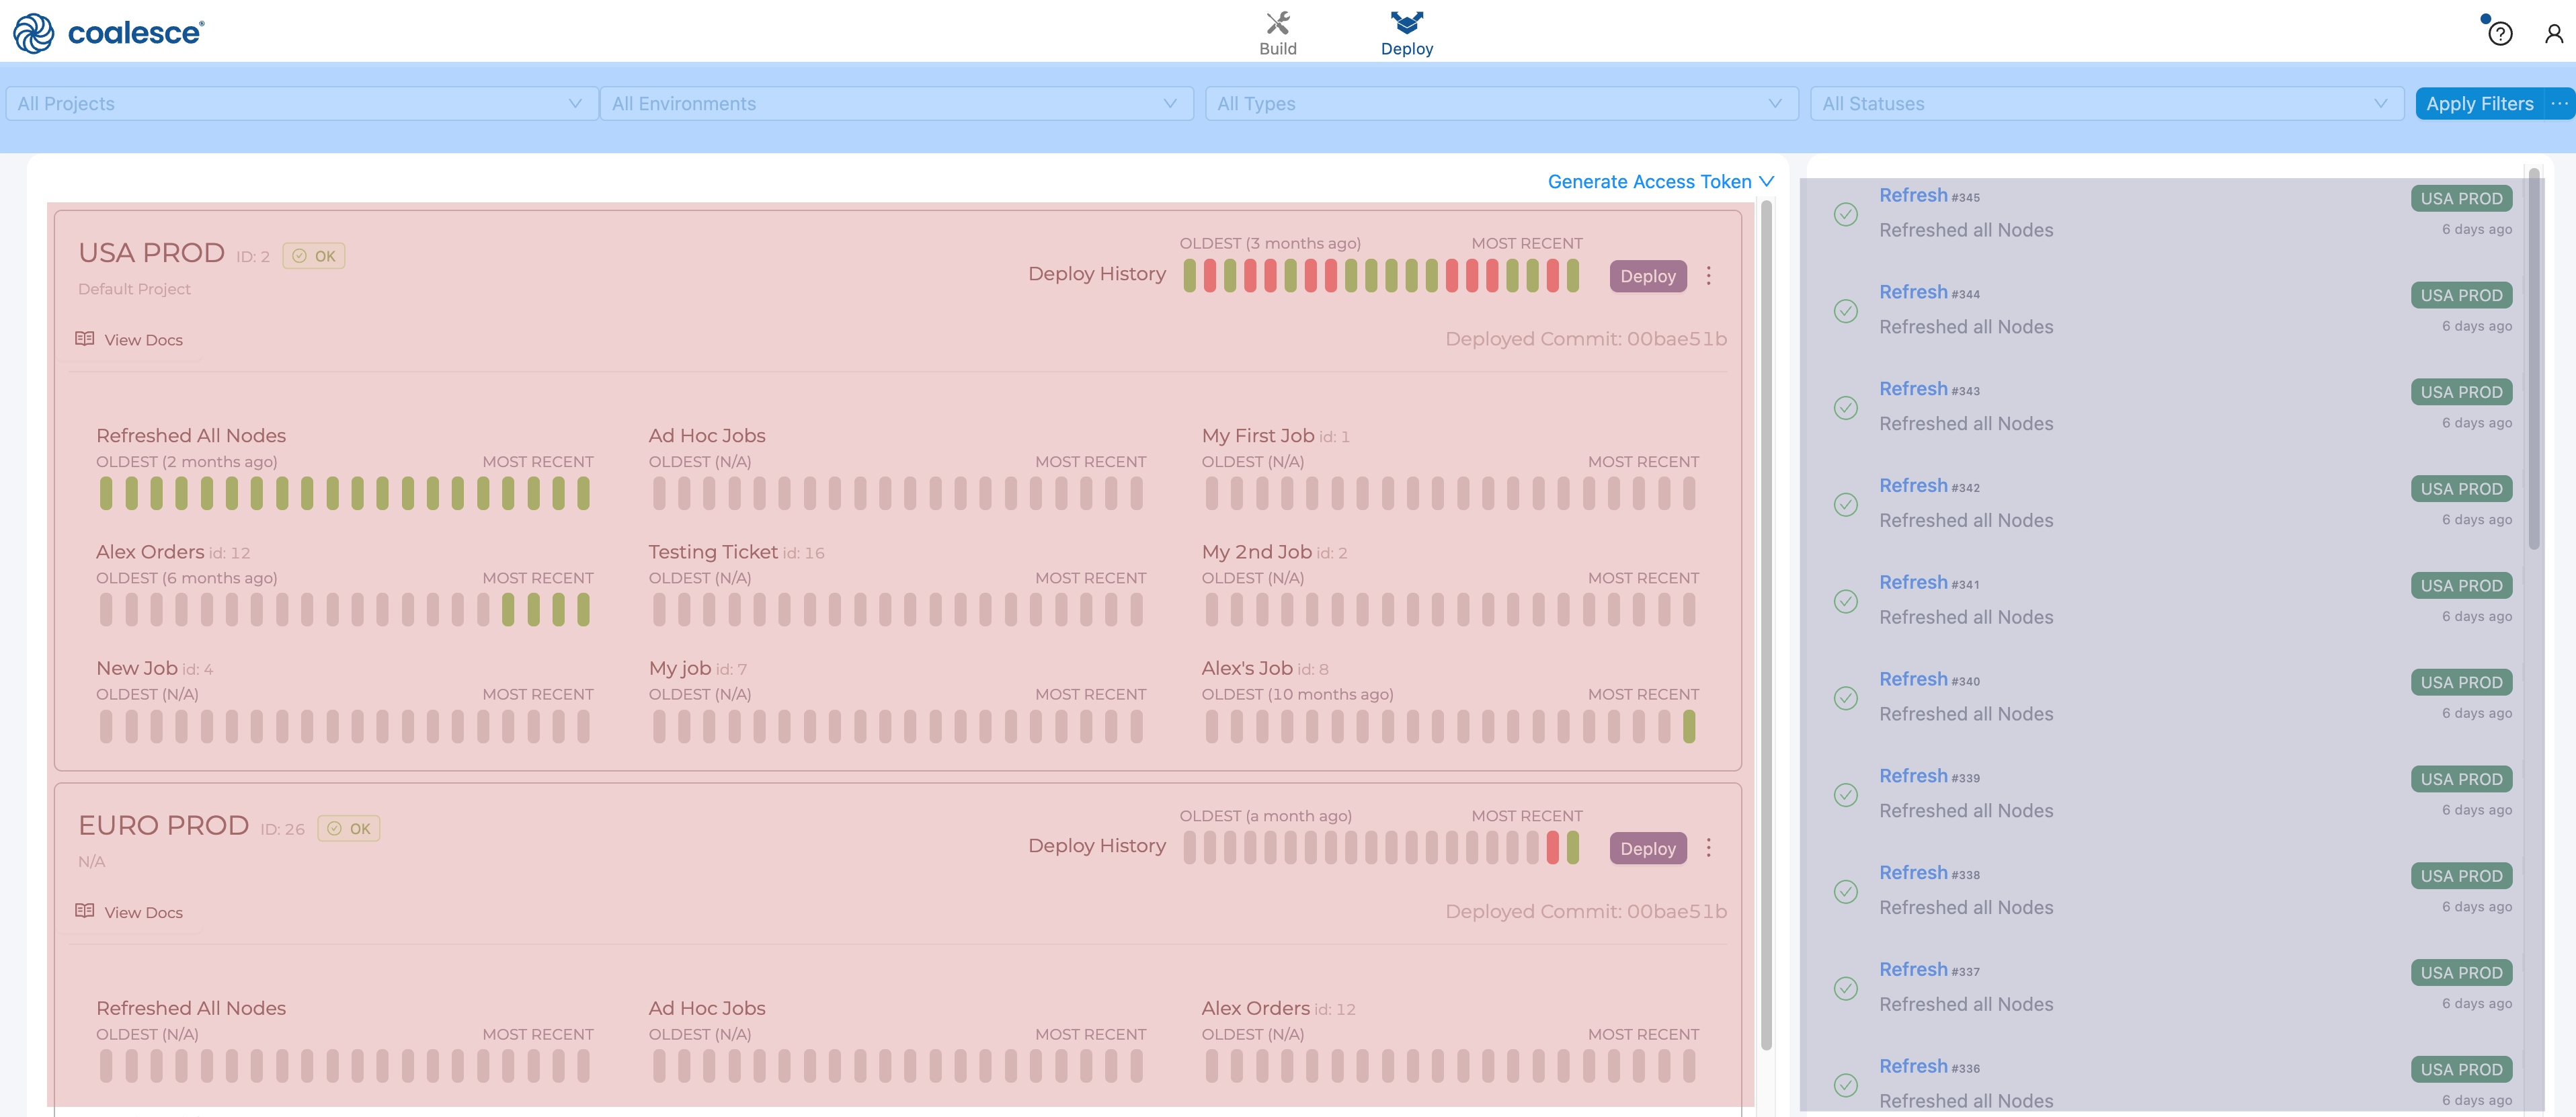Click the OK status badge for USA PROD
Image resolution: width=2576 pixels, height=1117 pixels.
(314, 256)
